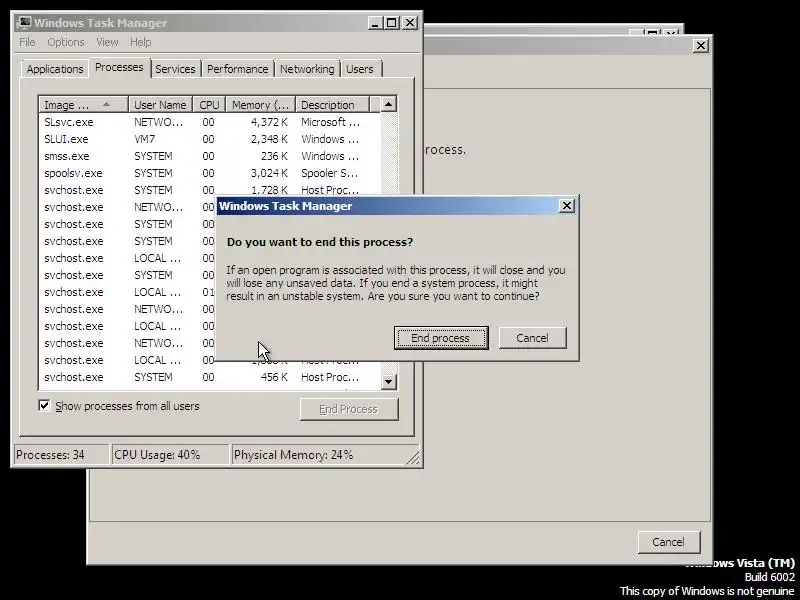The width and height of the screenshot is (800, 600).
Task: Click Cancel in the background gray window
Action: point(668,542)
